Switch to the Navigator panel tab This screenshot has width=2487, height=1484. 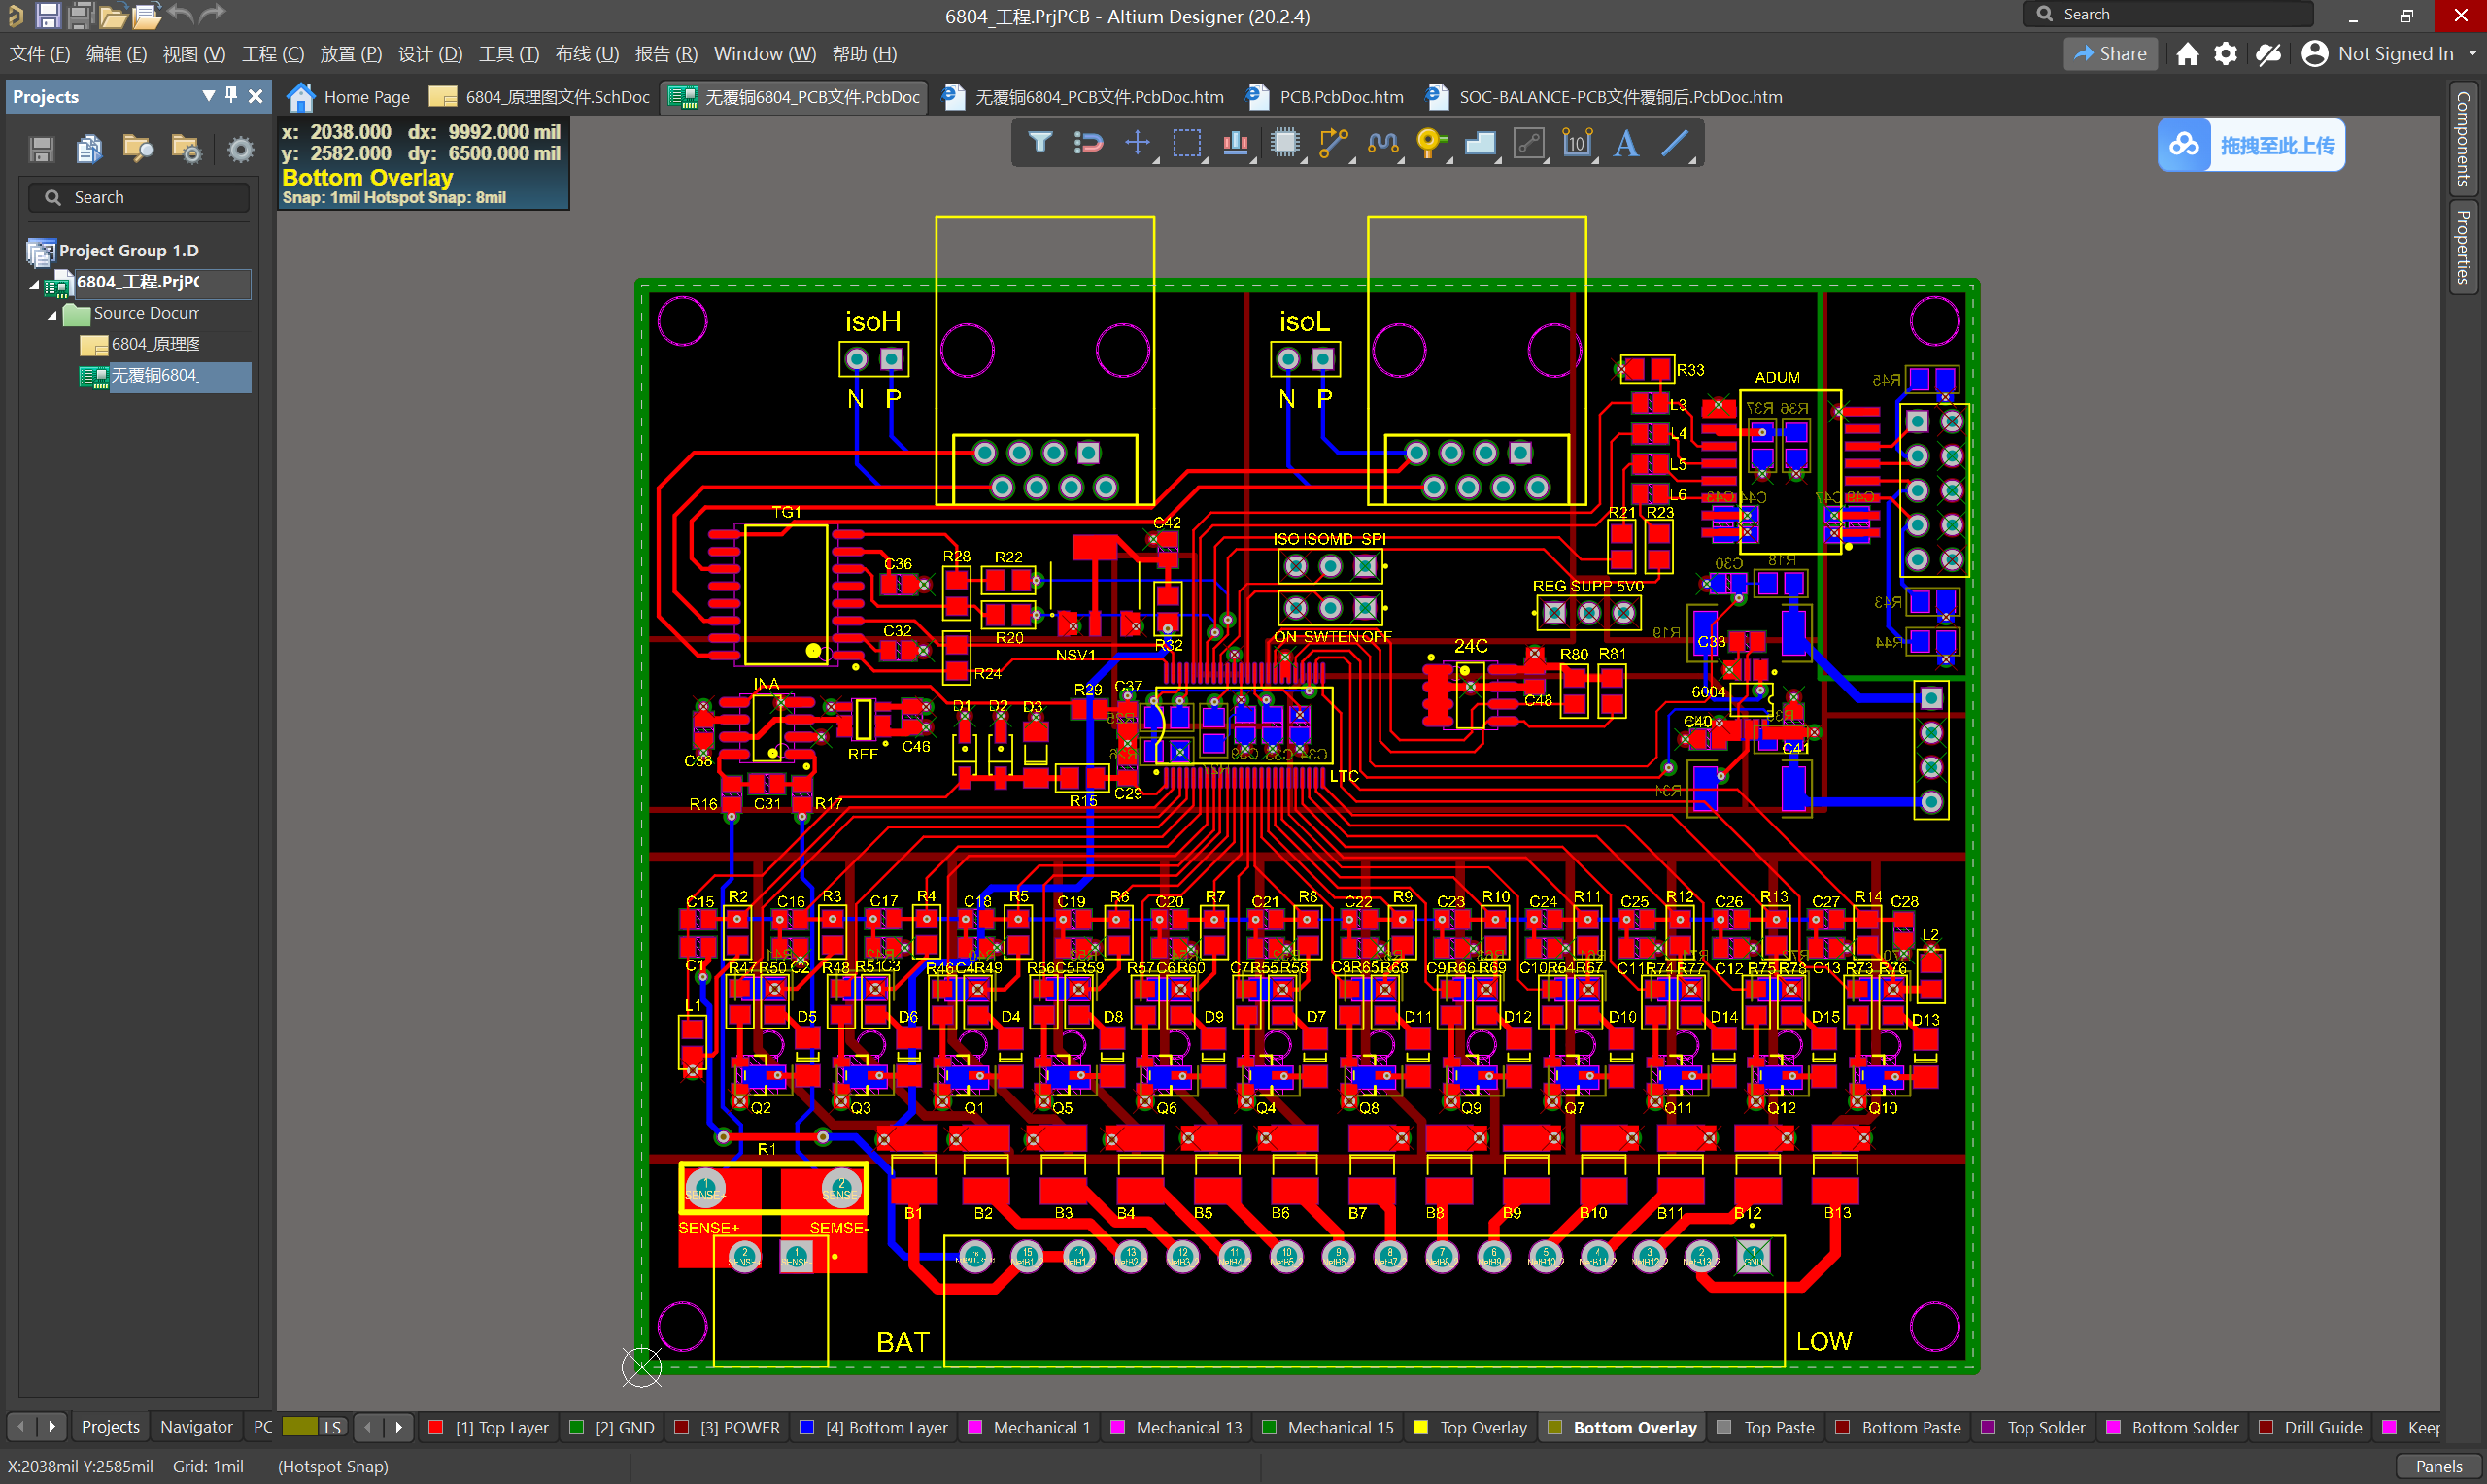click(196, 1427)
